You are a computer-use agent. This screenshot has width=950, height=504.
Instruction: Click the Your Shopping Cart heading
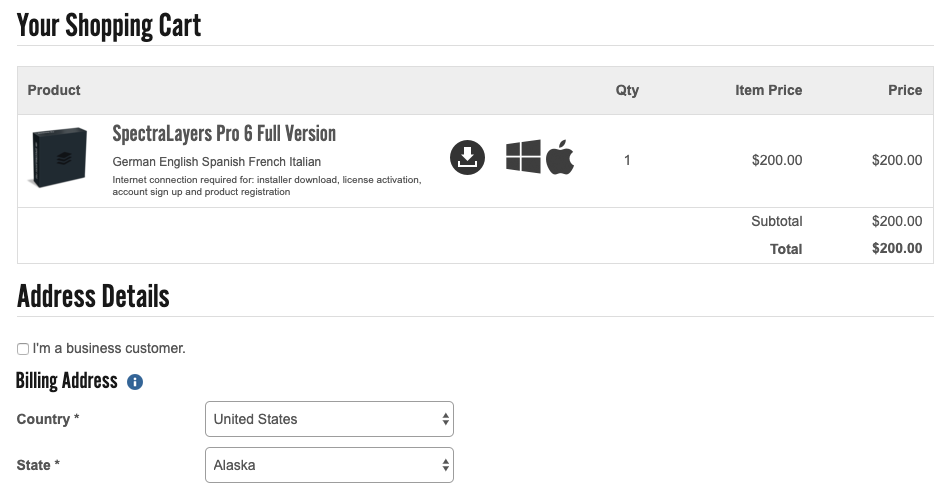click(109, 26)
